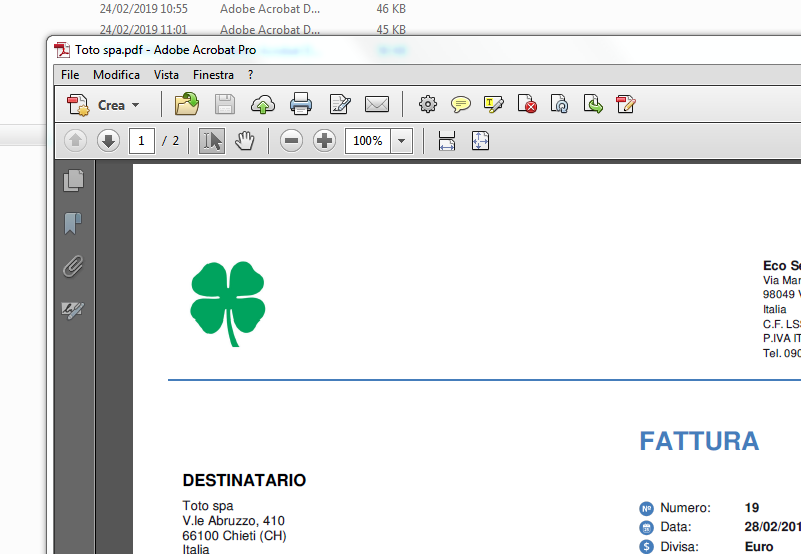
Task: Zoom out with minus button
Action: click(x=292, y=141)
